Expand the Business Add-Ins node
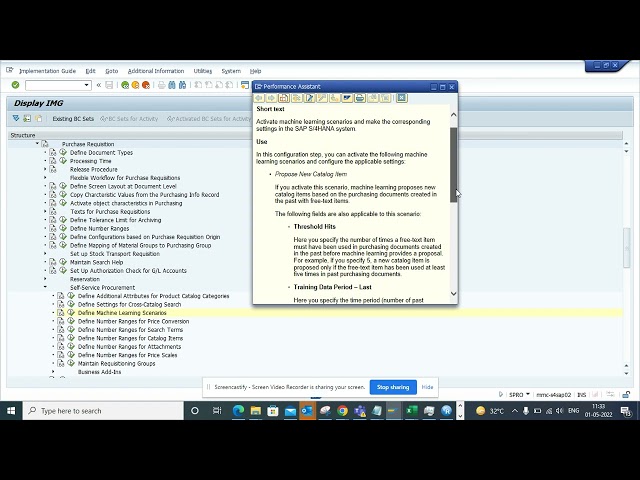The height and width of the screenshot is (480, 640). (53, 372)
